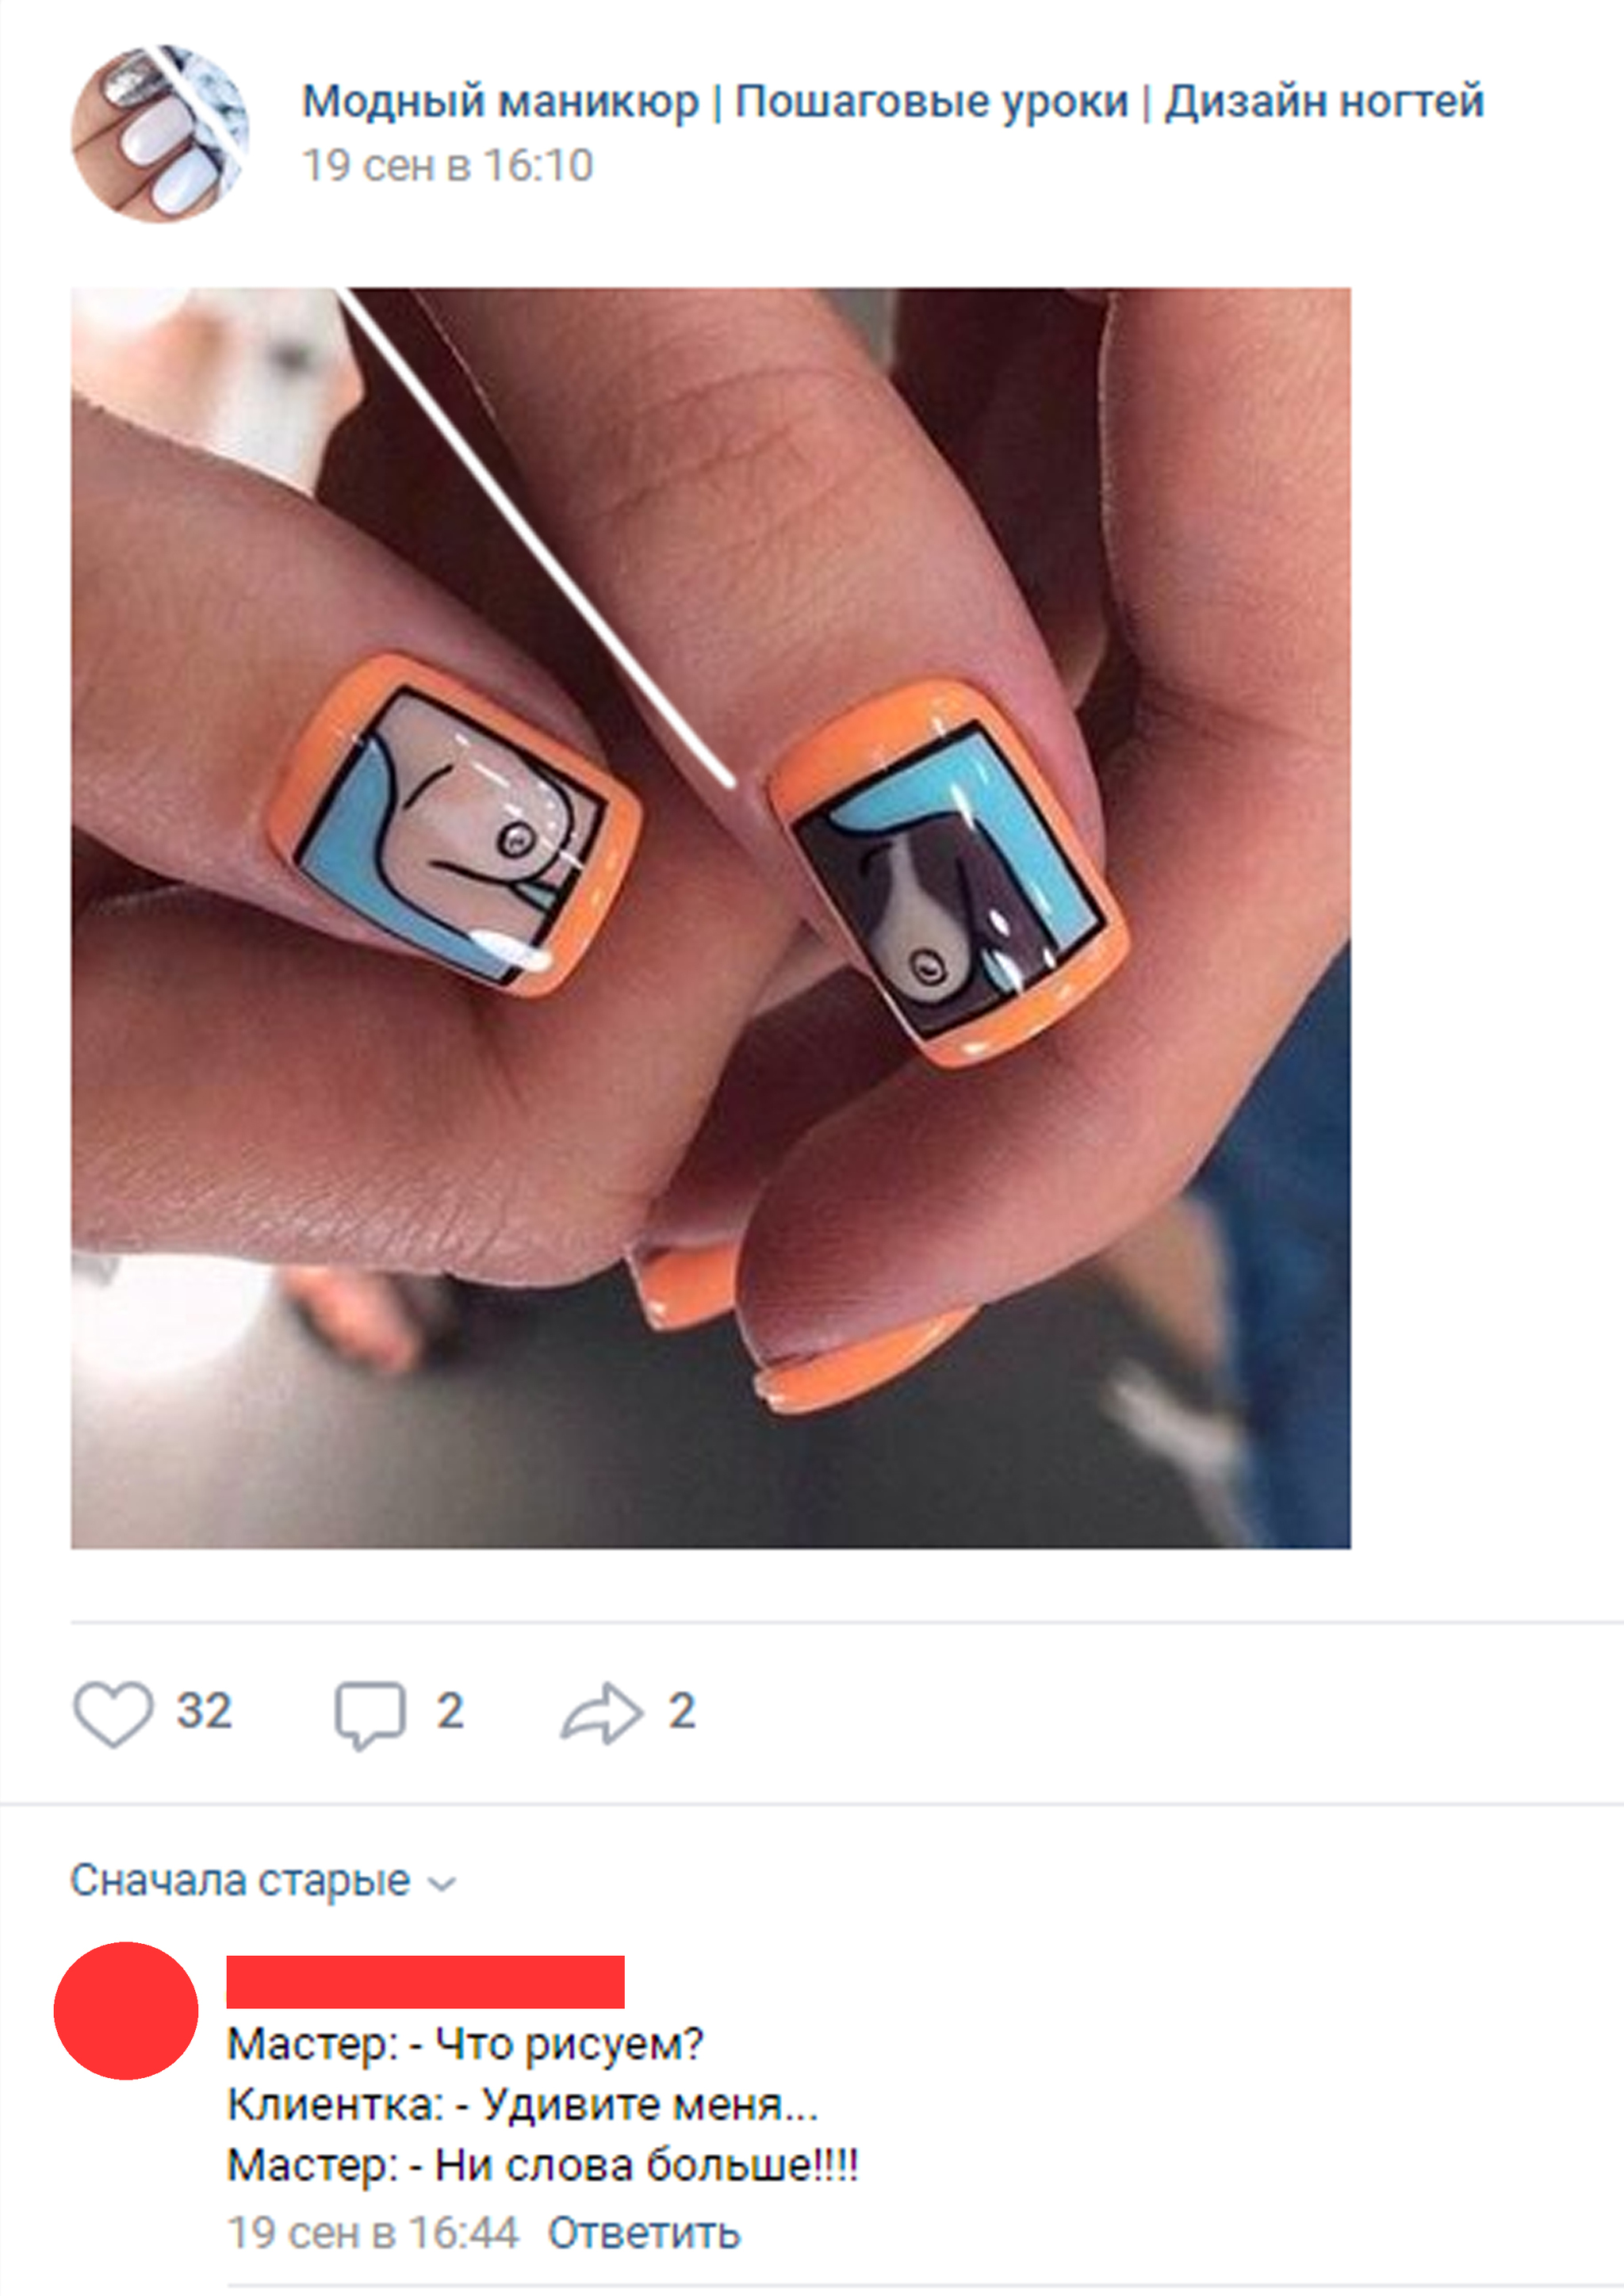Share the post using the arrow icon
This screenshot has height=2296, width=1624.
[x=600, y=1713]
